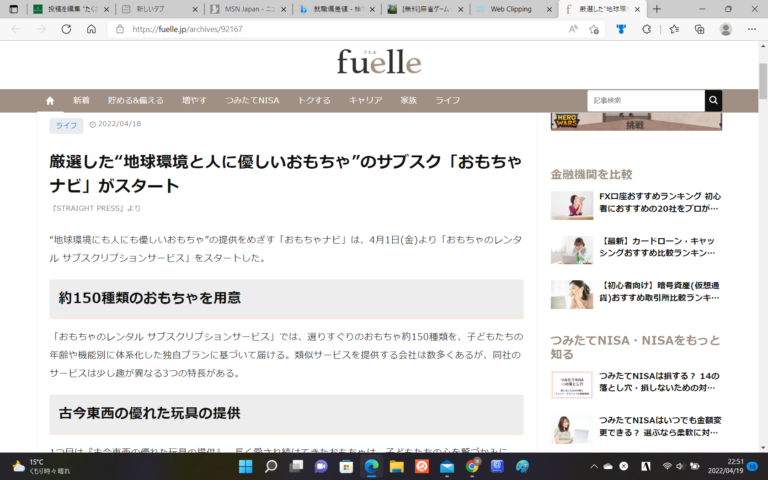Image resolution: width=768 pixels, height=480 pixels.
Task: Go to the browser home page
Action: pyautogui.click(x=91, y=29)
